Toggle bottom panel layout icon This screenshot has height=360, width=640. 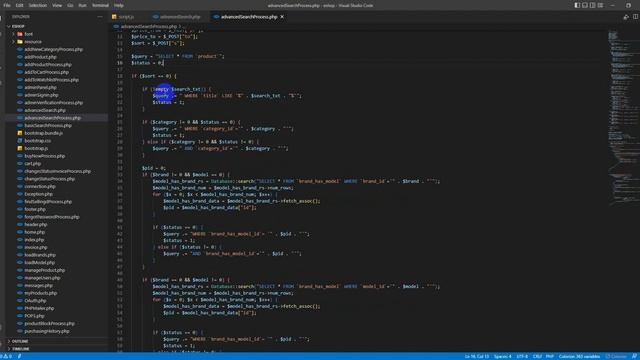585,5
